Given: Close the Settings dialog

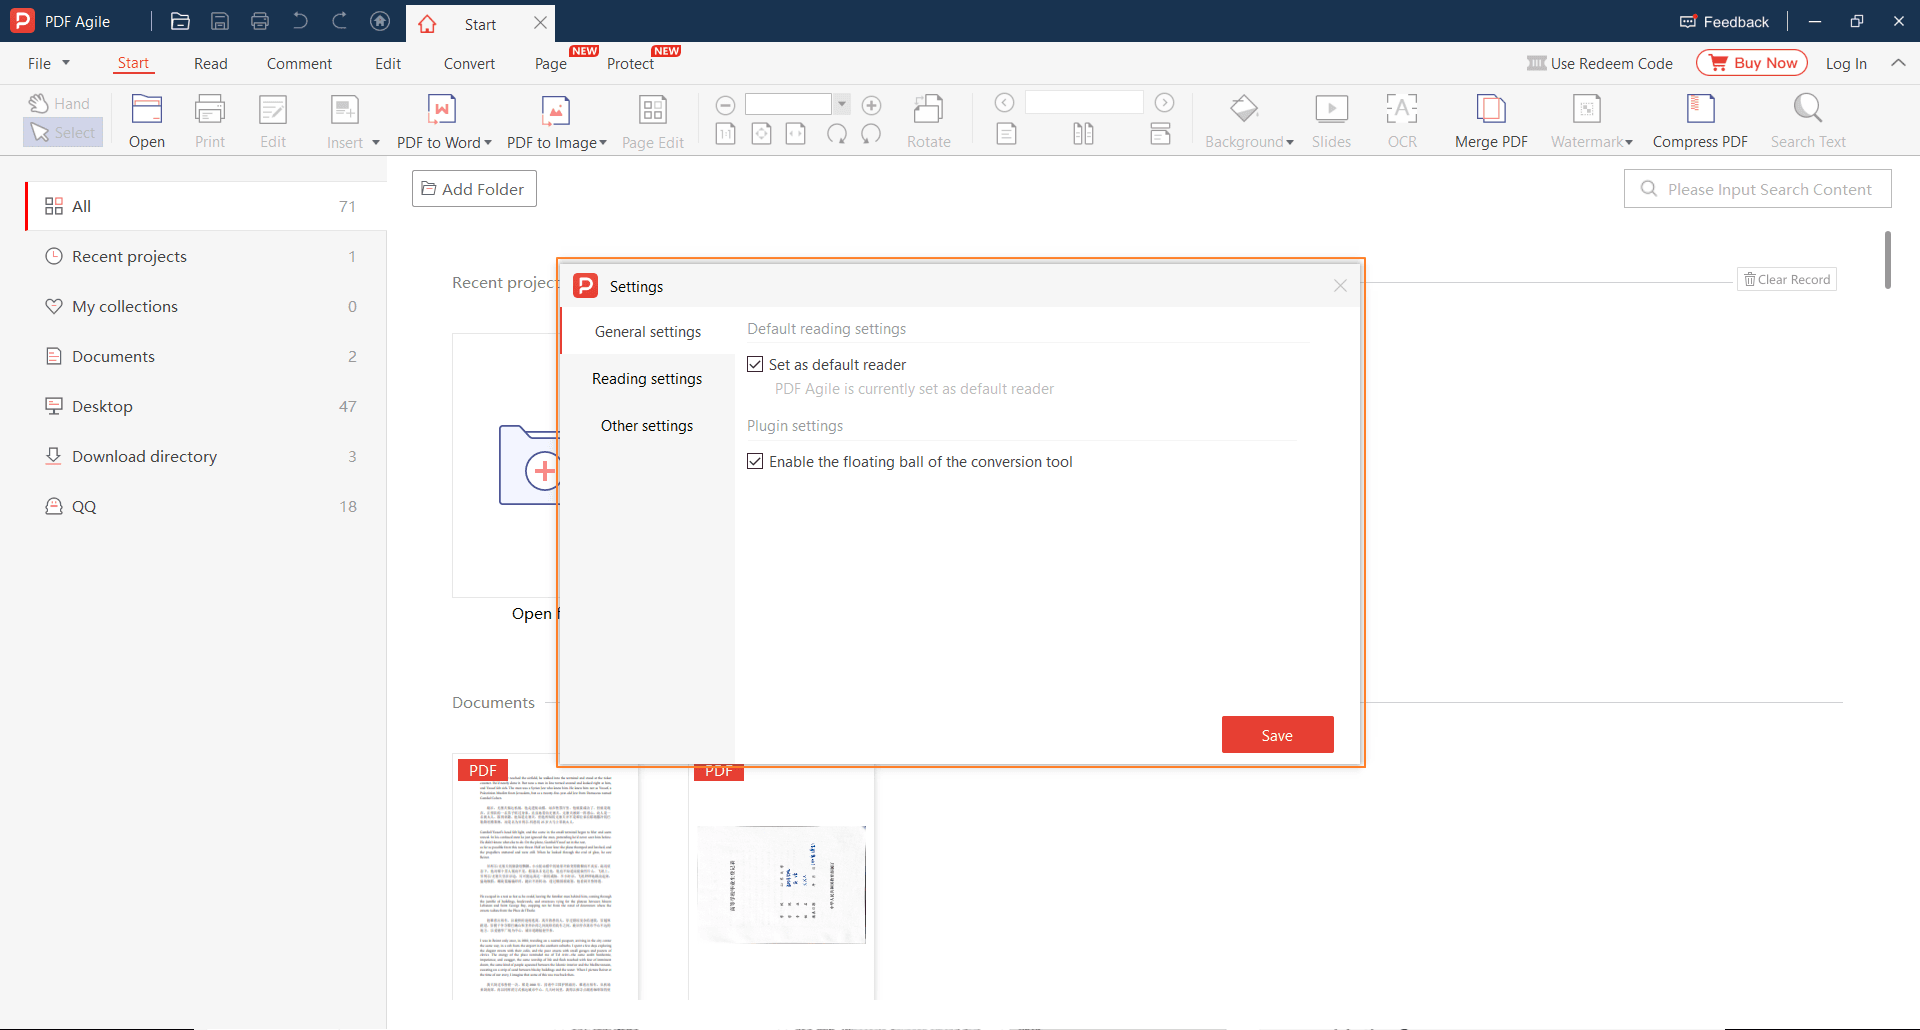Looking at the screenshot, I should pos(1340,286).
